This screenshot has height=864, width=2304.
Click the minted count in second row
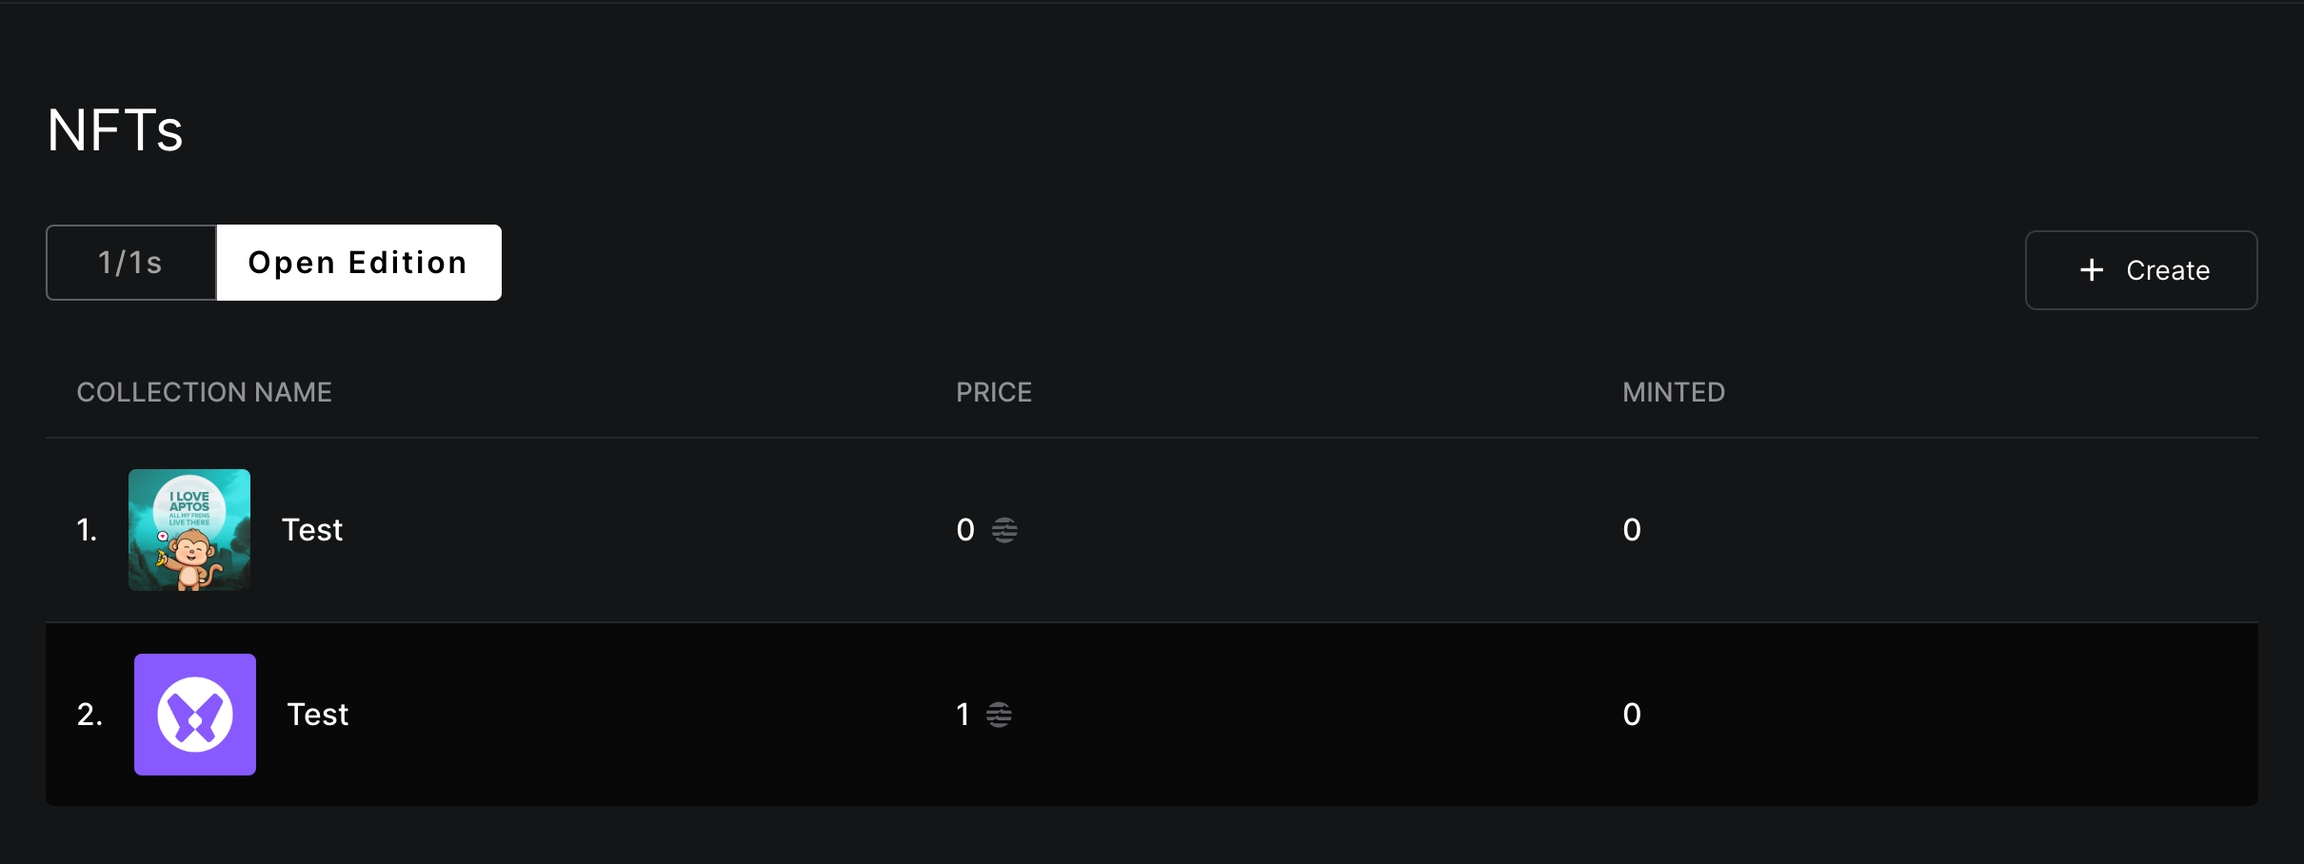[1631, 714]
